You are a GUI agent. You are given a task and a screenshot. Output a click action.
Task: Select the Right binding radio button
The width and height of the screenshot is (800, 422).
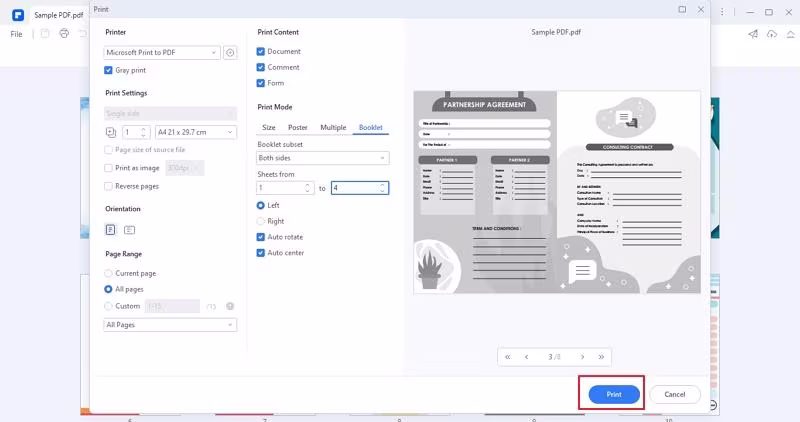[x=261, y=221]
